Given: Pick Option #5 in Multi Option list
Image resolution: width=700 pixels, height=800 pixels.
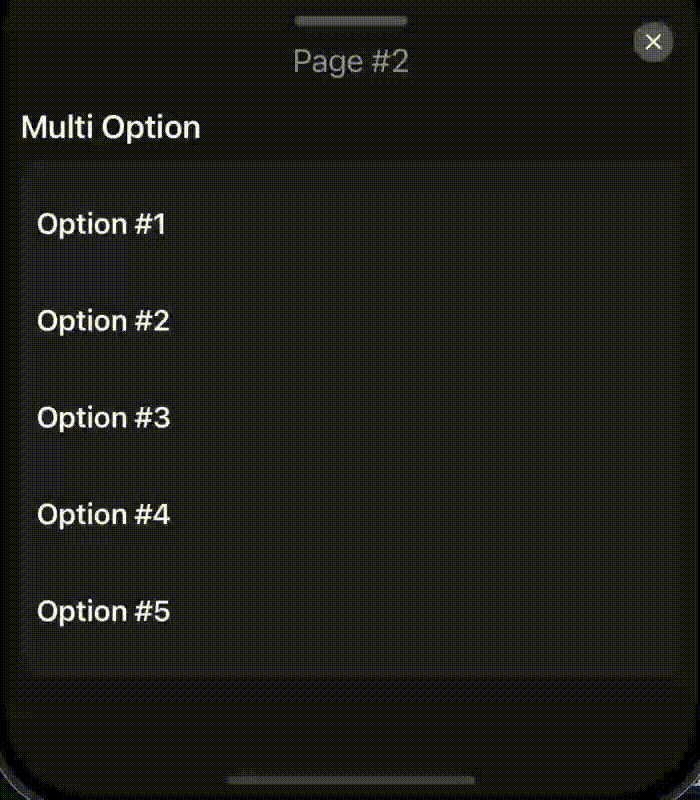Looking at the screenshot, I should (x=103, y=611).
